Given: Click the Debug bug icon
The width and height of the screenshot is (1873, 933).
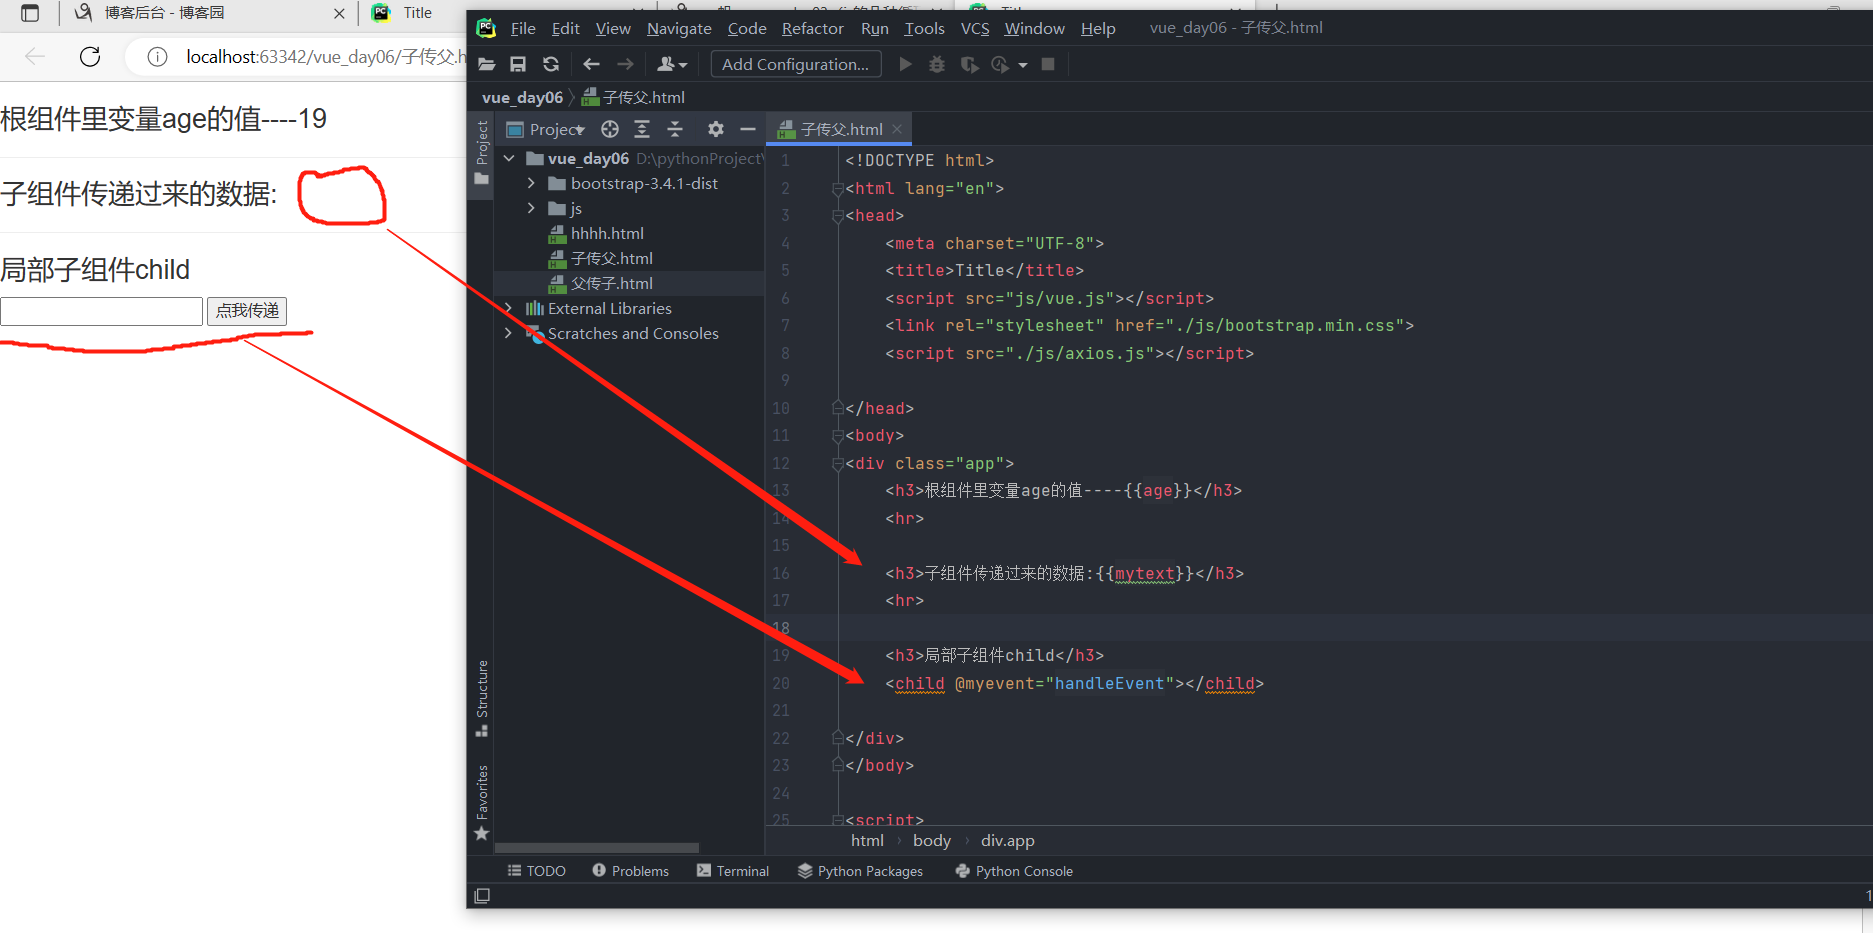Looking at the screenshot, I should (x=937, y=65).
